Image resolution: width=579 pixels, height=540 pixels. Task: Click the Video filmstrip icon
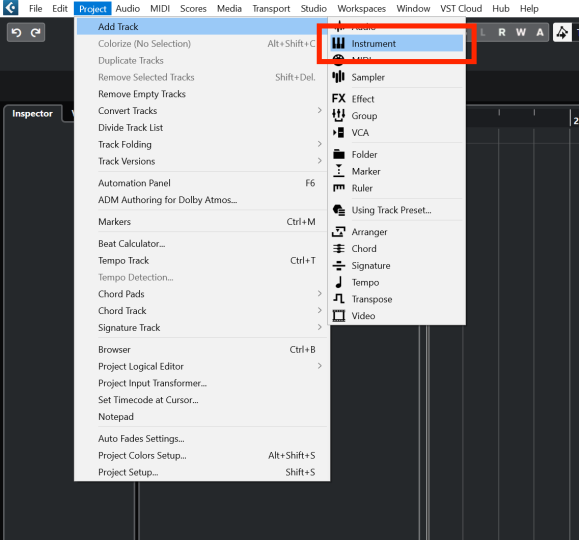(x=338, y=315)
